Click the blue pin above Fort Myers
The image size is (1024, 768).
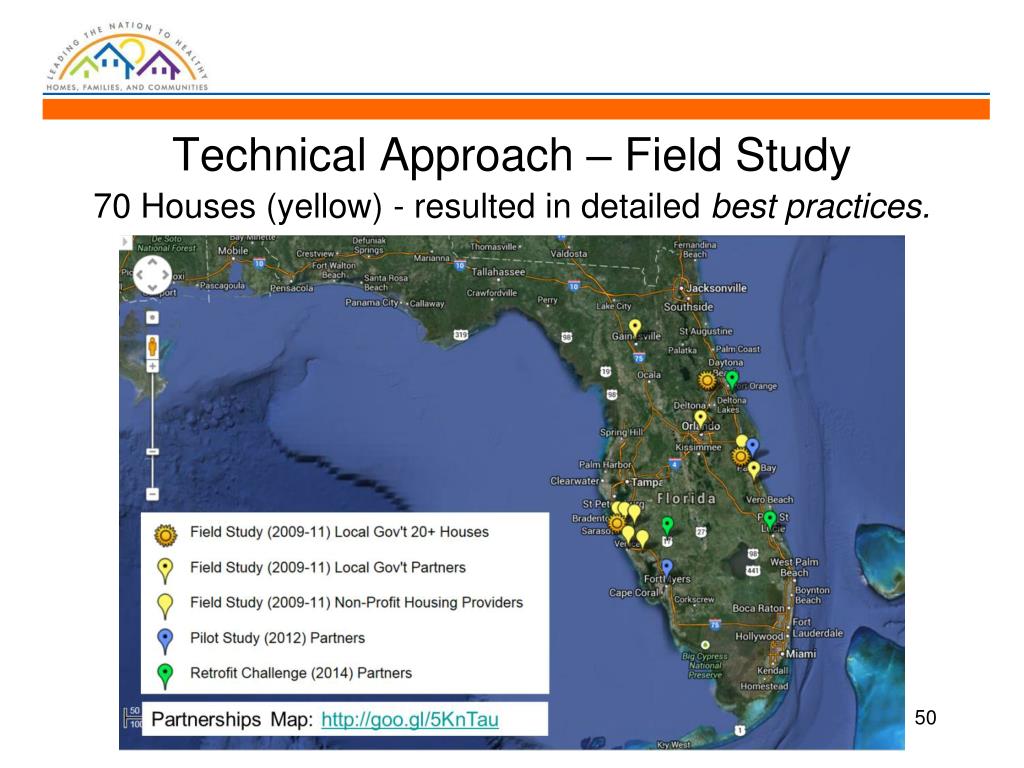(666, 568)
